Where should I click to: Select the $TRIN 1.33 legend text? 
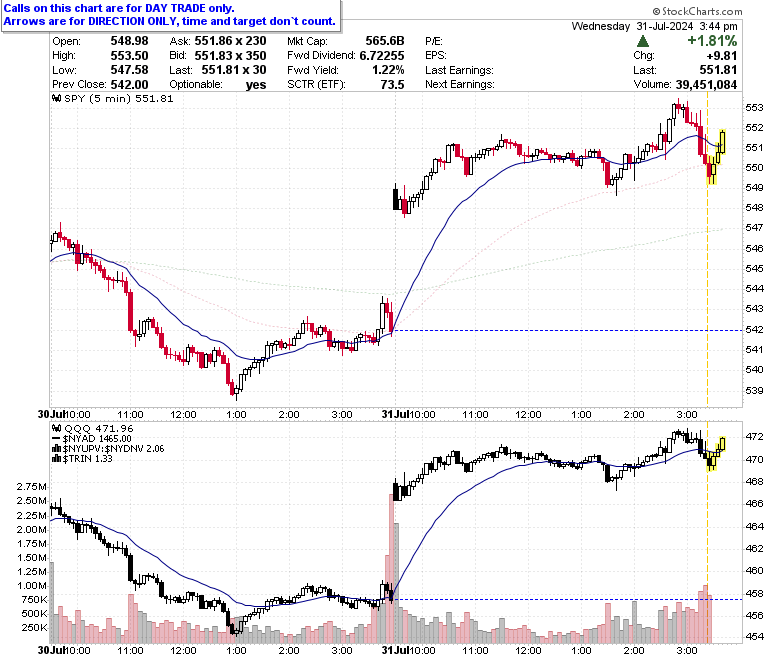[x=88, y=459]
